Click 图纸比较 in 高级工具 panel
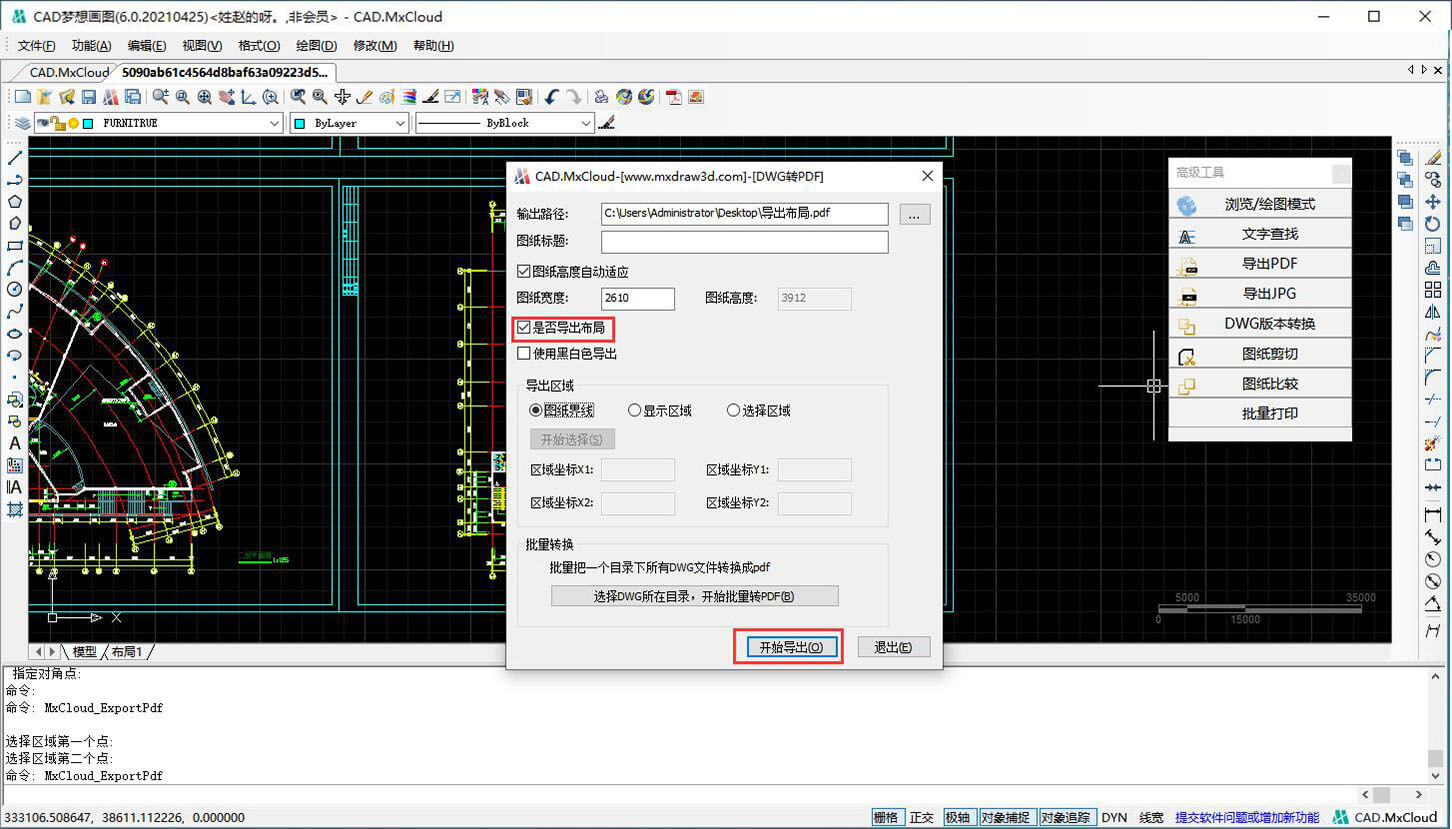This screenshot has height=829, width=1452. [x=1260, y=384]
